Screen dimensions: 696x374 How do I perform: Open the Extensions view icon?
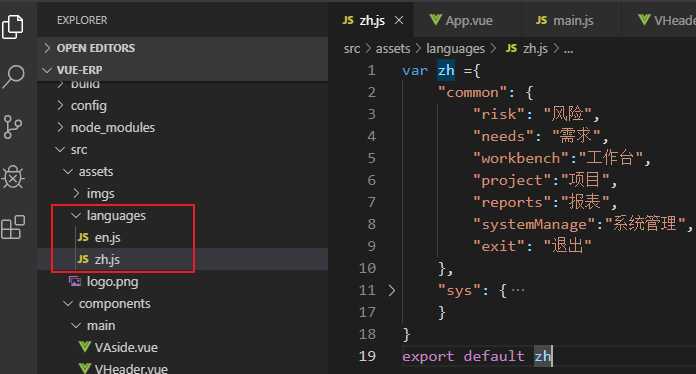pos(13,227)
